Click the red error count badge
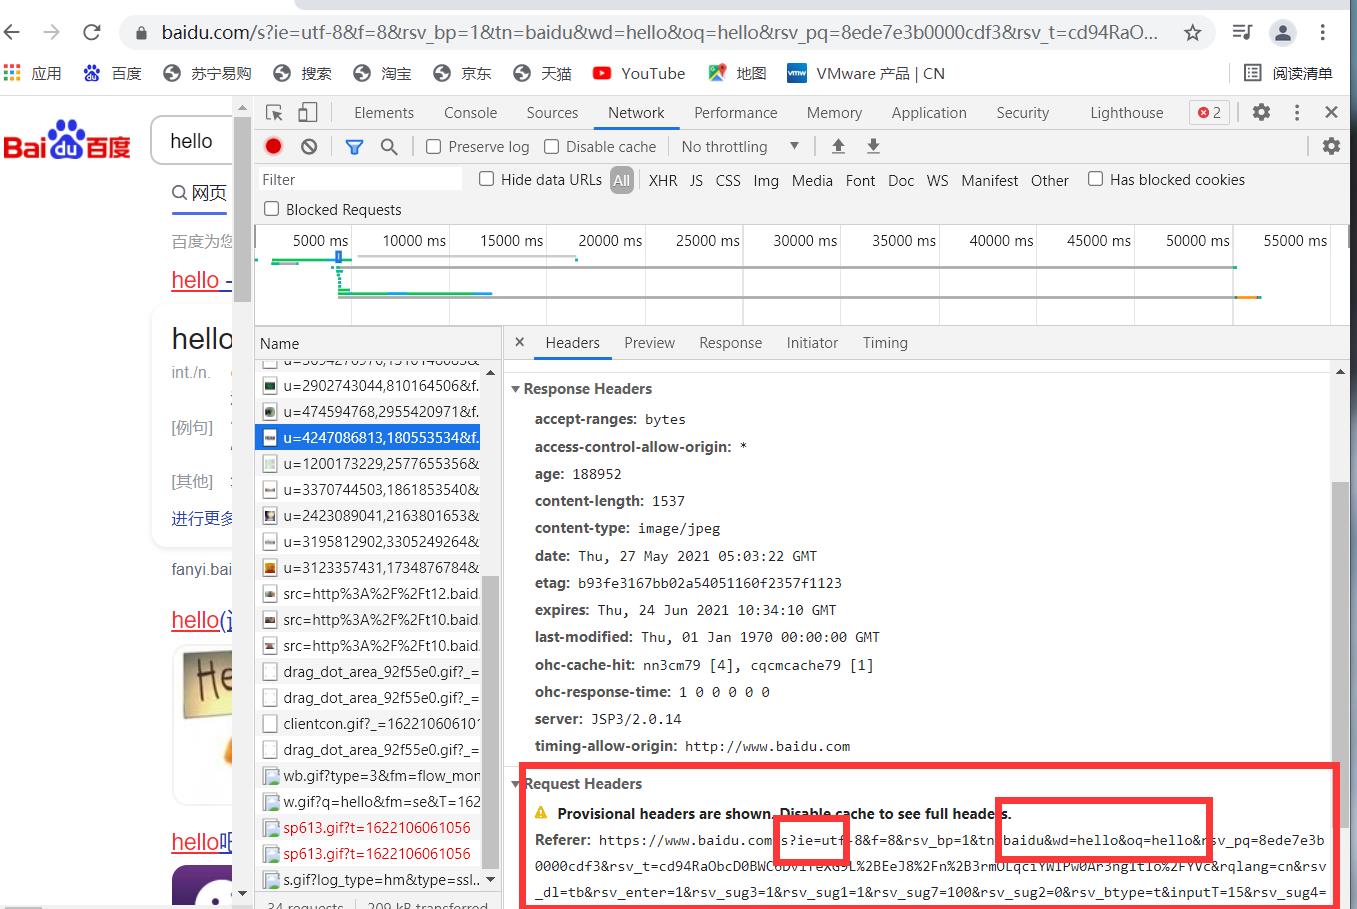Image resolution: width=1357 pixels, height=909 pixels. pyautogui.click(x=1210, y=113)
